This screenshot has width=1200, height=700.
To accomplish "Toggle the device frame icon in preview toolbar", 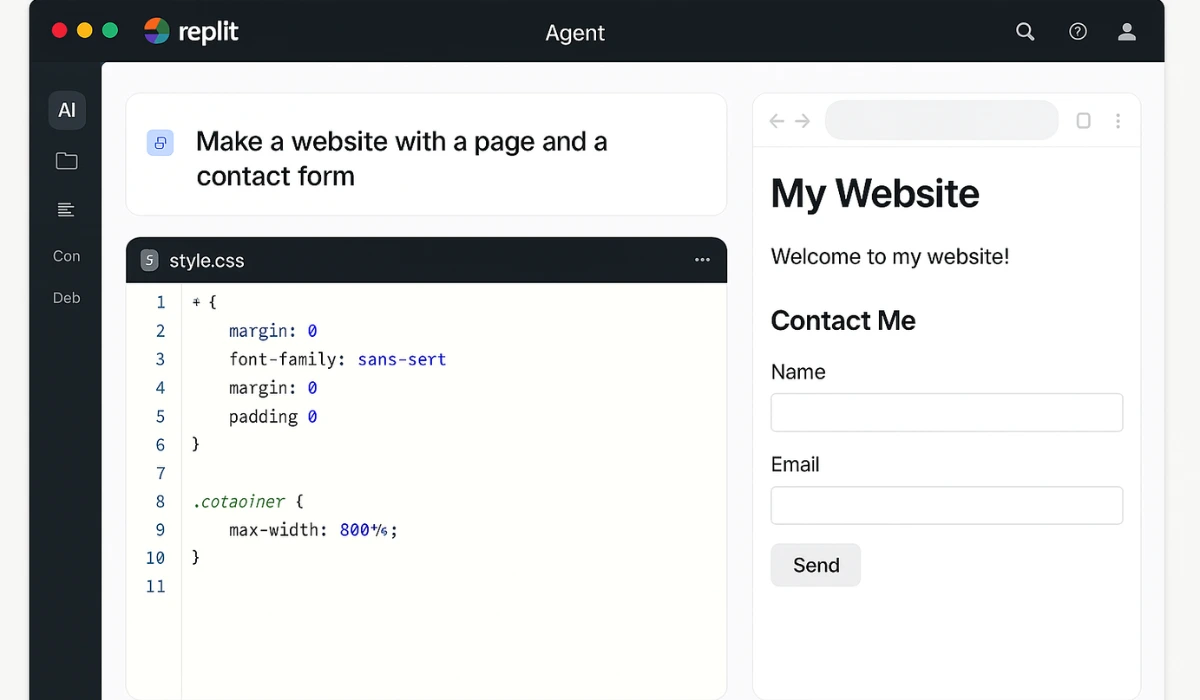I will (x=1083, y=120).
